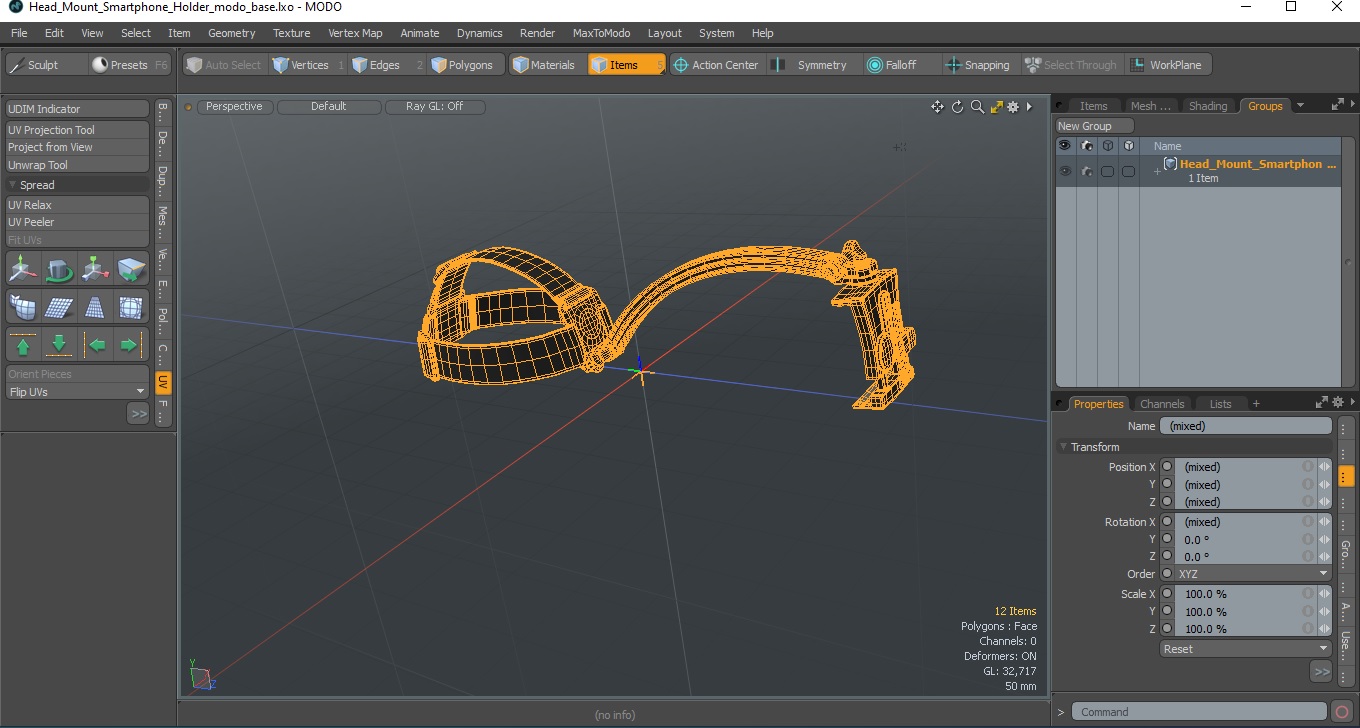
Task: Open the Flip UVs dropdown
Action: (77, 392)
